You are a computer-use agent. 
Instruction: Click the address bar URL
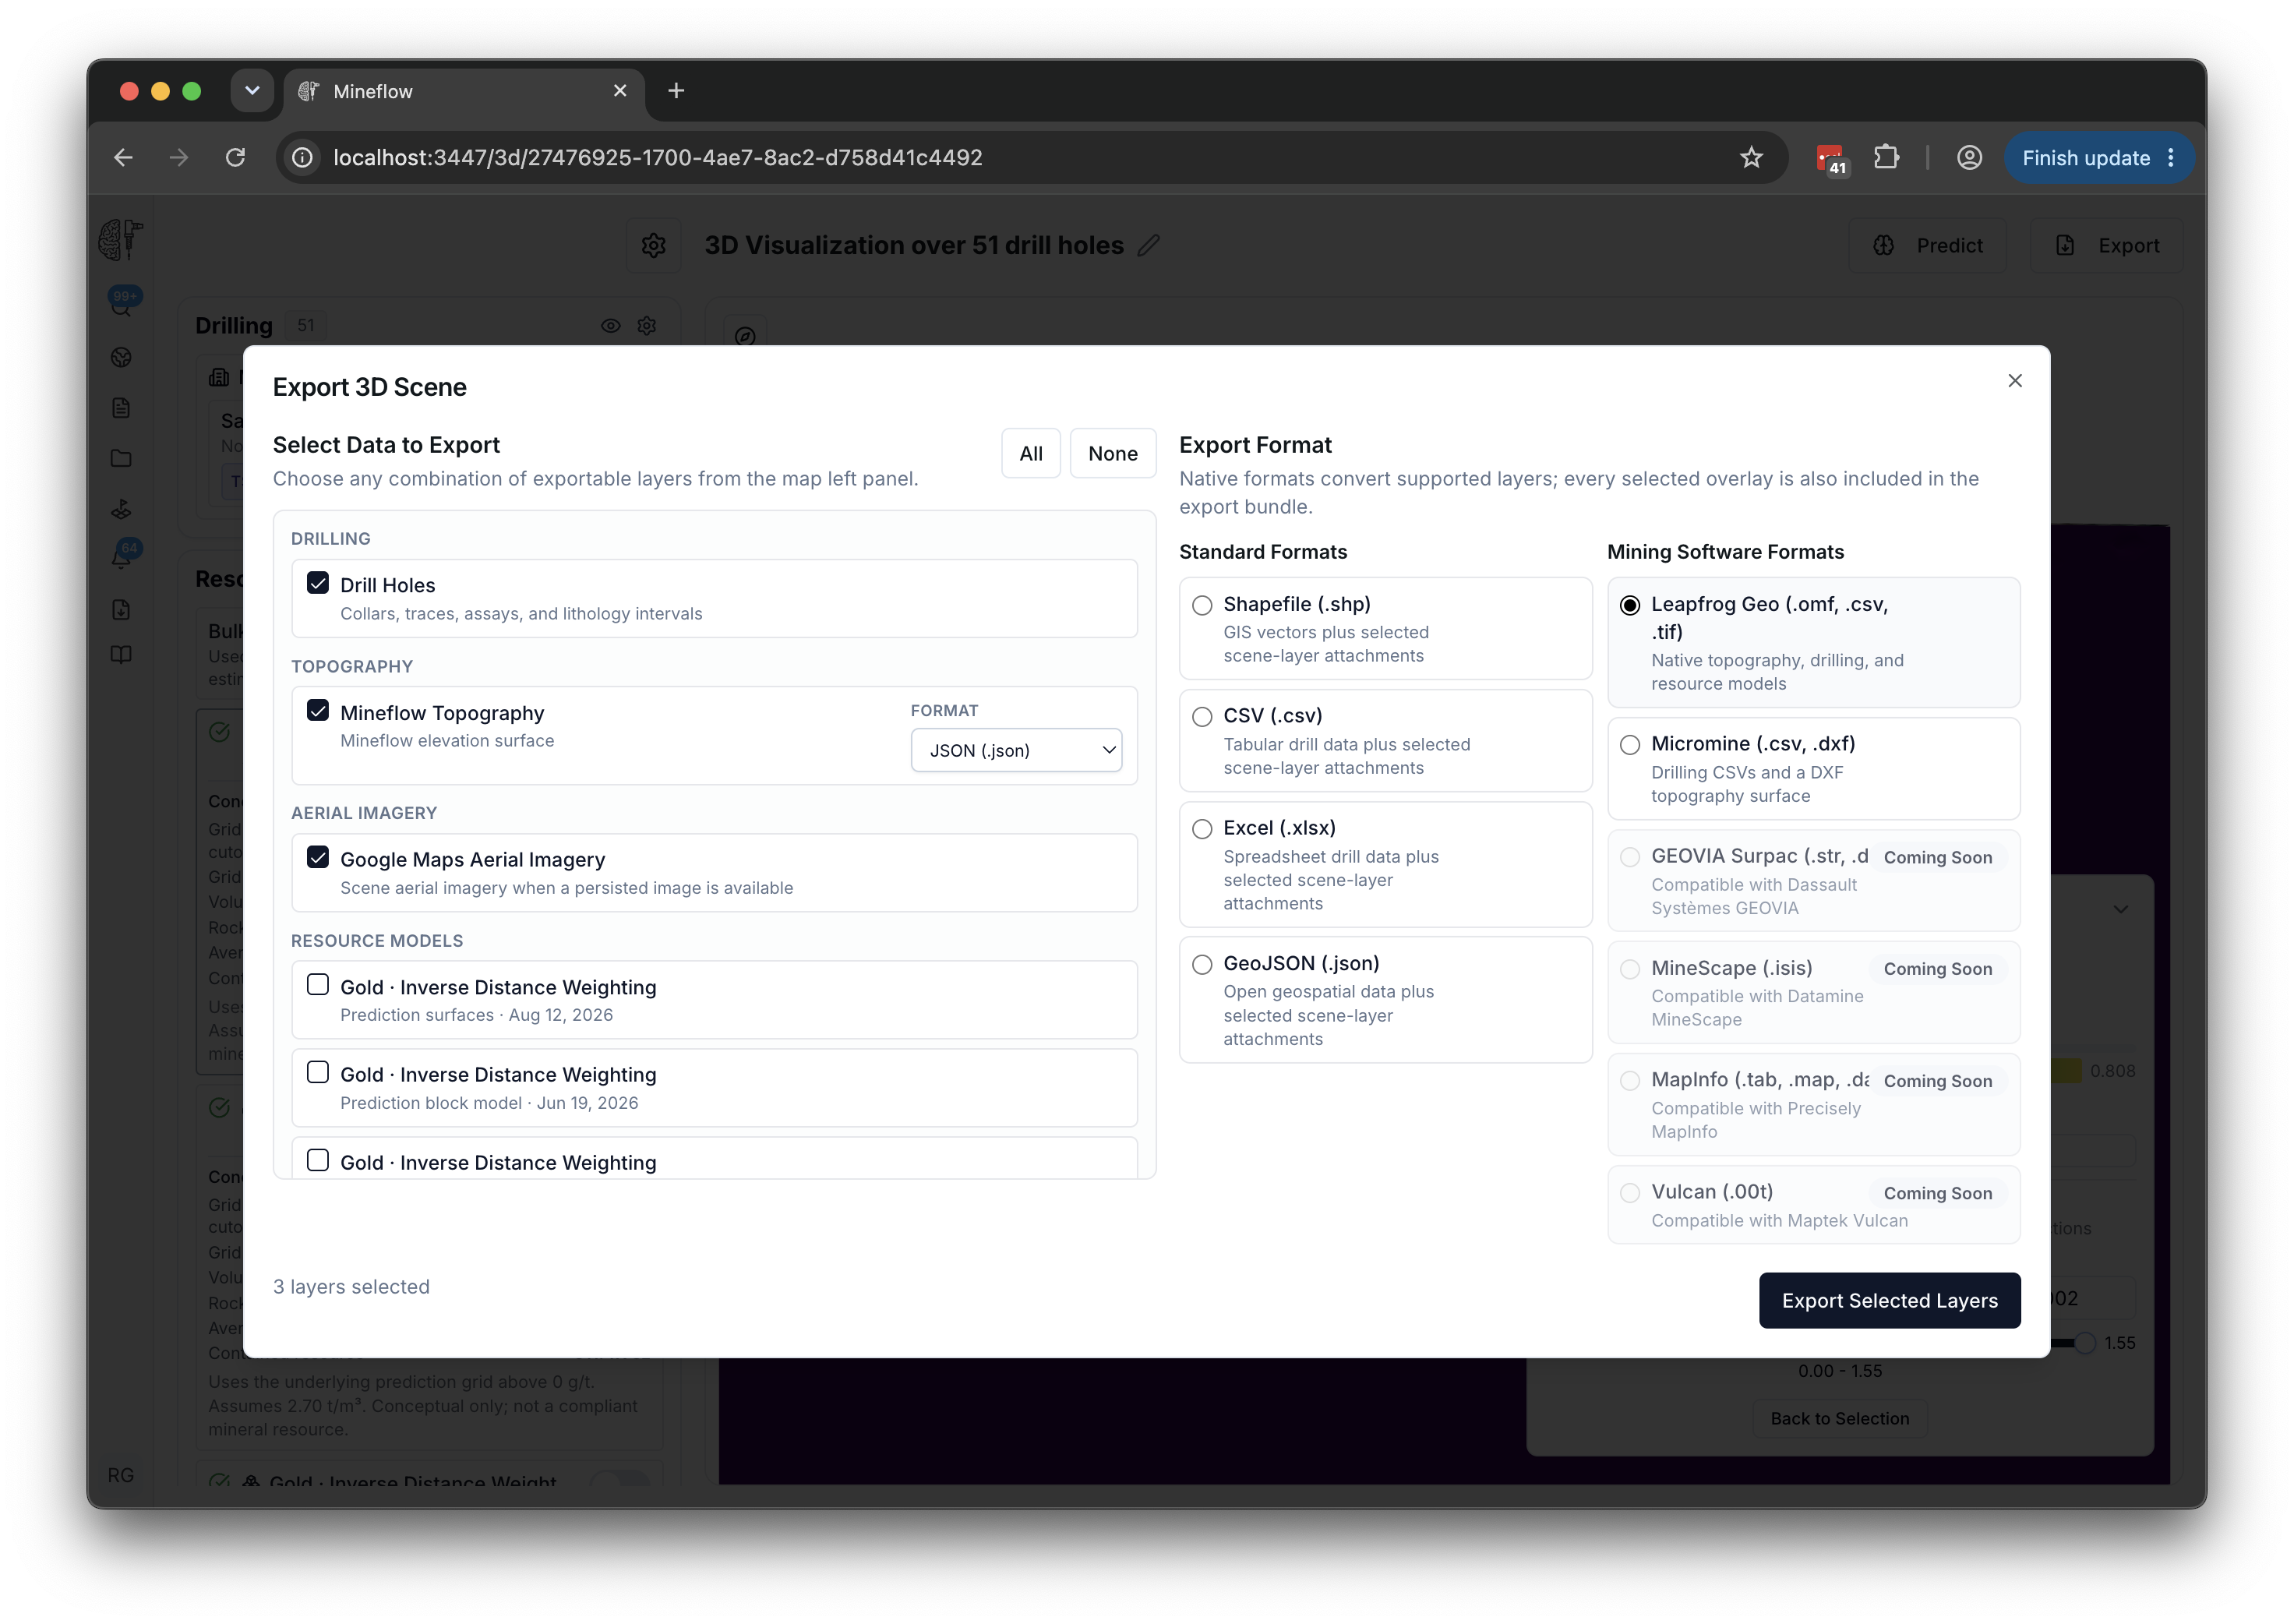pos(657,158)
